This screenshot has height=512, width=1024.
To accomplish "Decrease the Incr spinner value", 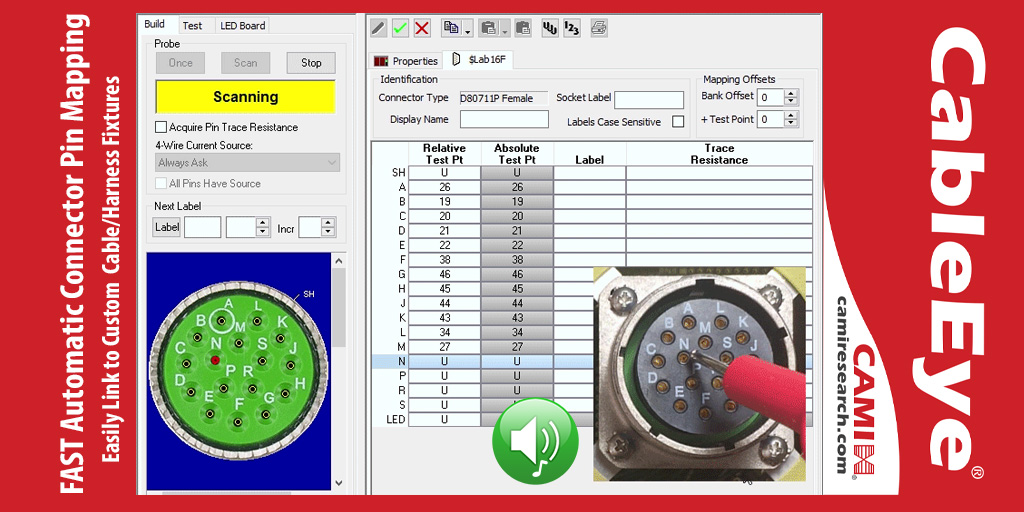I will (x=328, y=232).
